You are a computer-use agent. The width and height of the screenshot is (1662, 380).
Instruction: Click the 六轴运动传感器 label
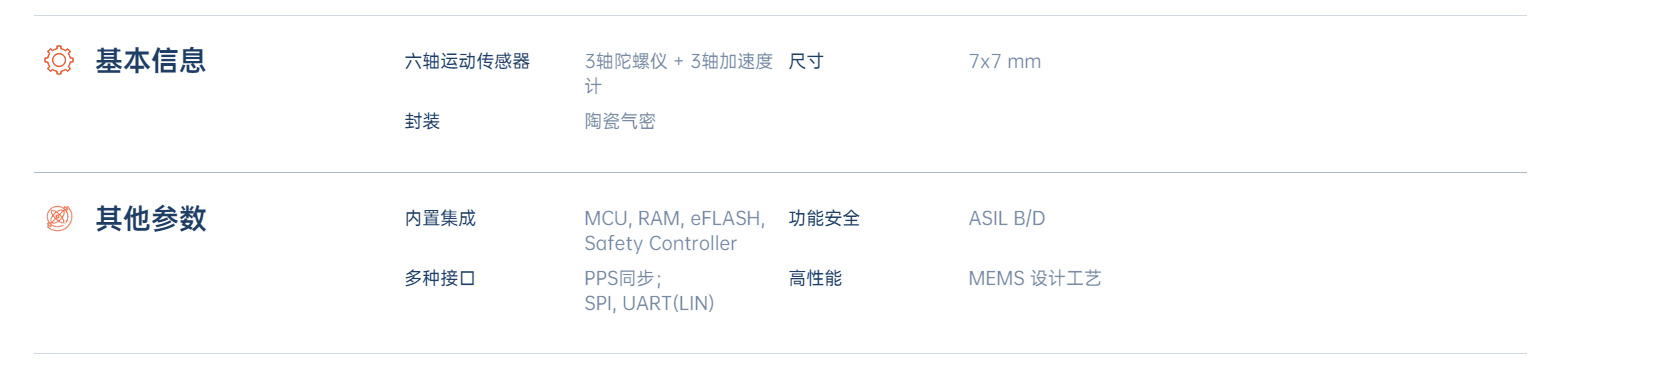click(x=467, y=61)
